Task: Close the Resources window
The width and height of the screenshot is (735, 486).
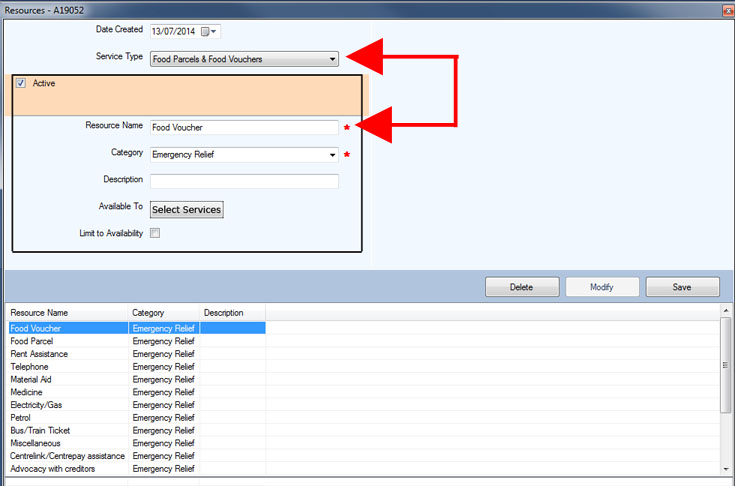Action: [724, 8]
